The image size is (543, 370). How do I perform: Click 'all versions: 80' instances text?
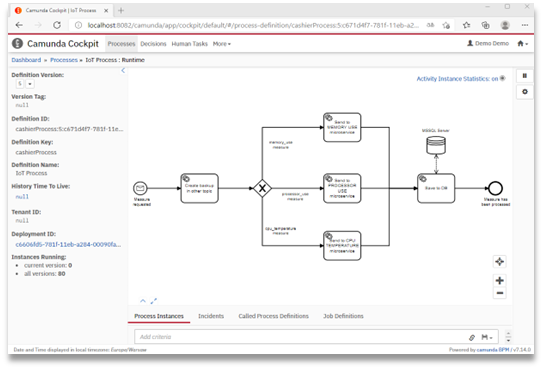coord(45,274)
